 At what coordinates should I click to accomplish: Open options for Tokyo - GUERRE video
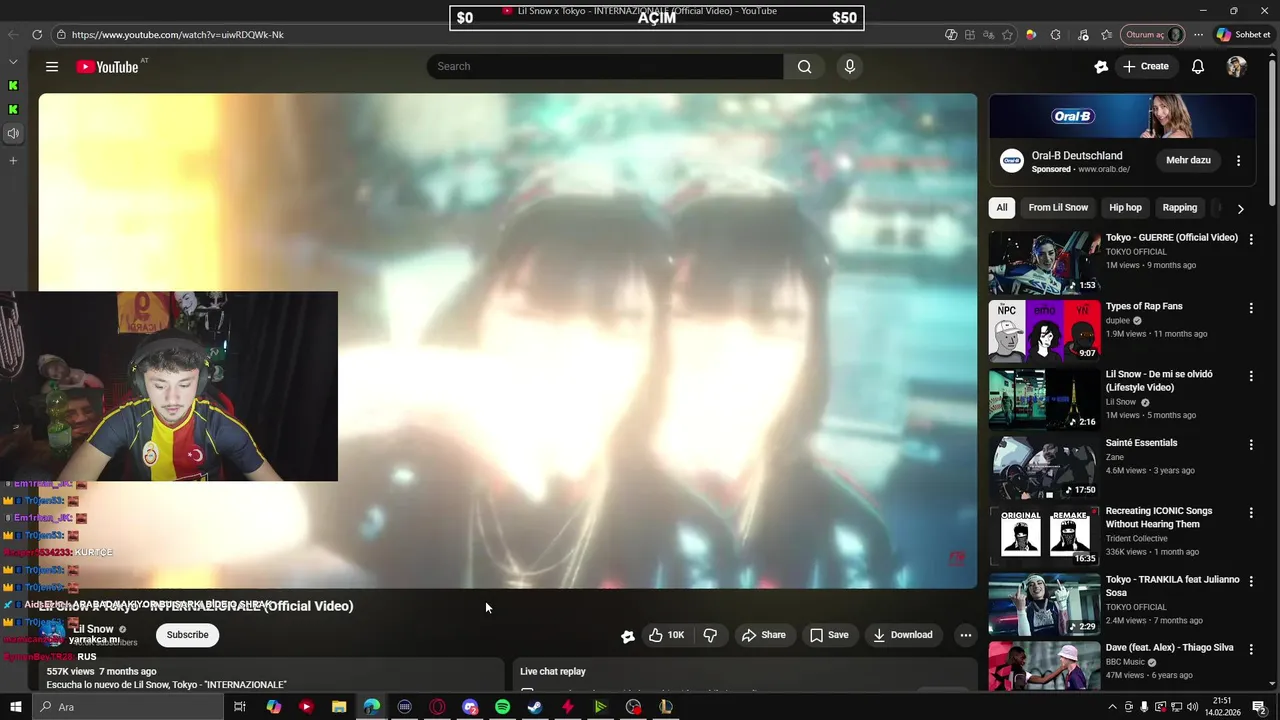(1250, 240)
